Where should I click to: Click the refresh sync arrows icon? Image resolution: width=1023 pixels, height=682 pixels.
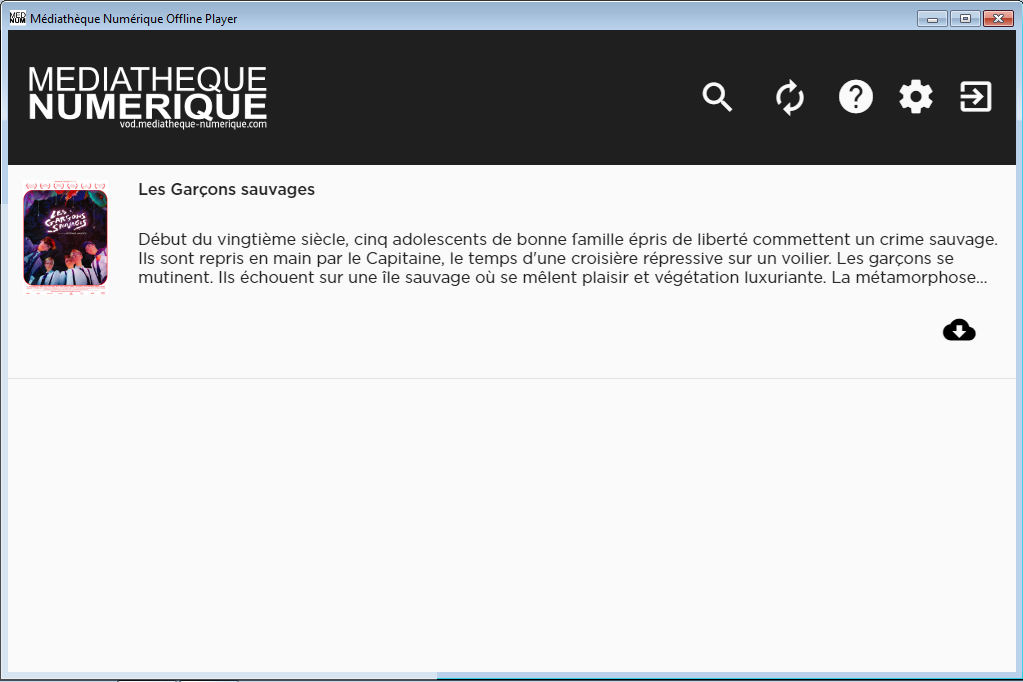point(789,97)
